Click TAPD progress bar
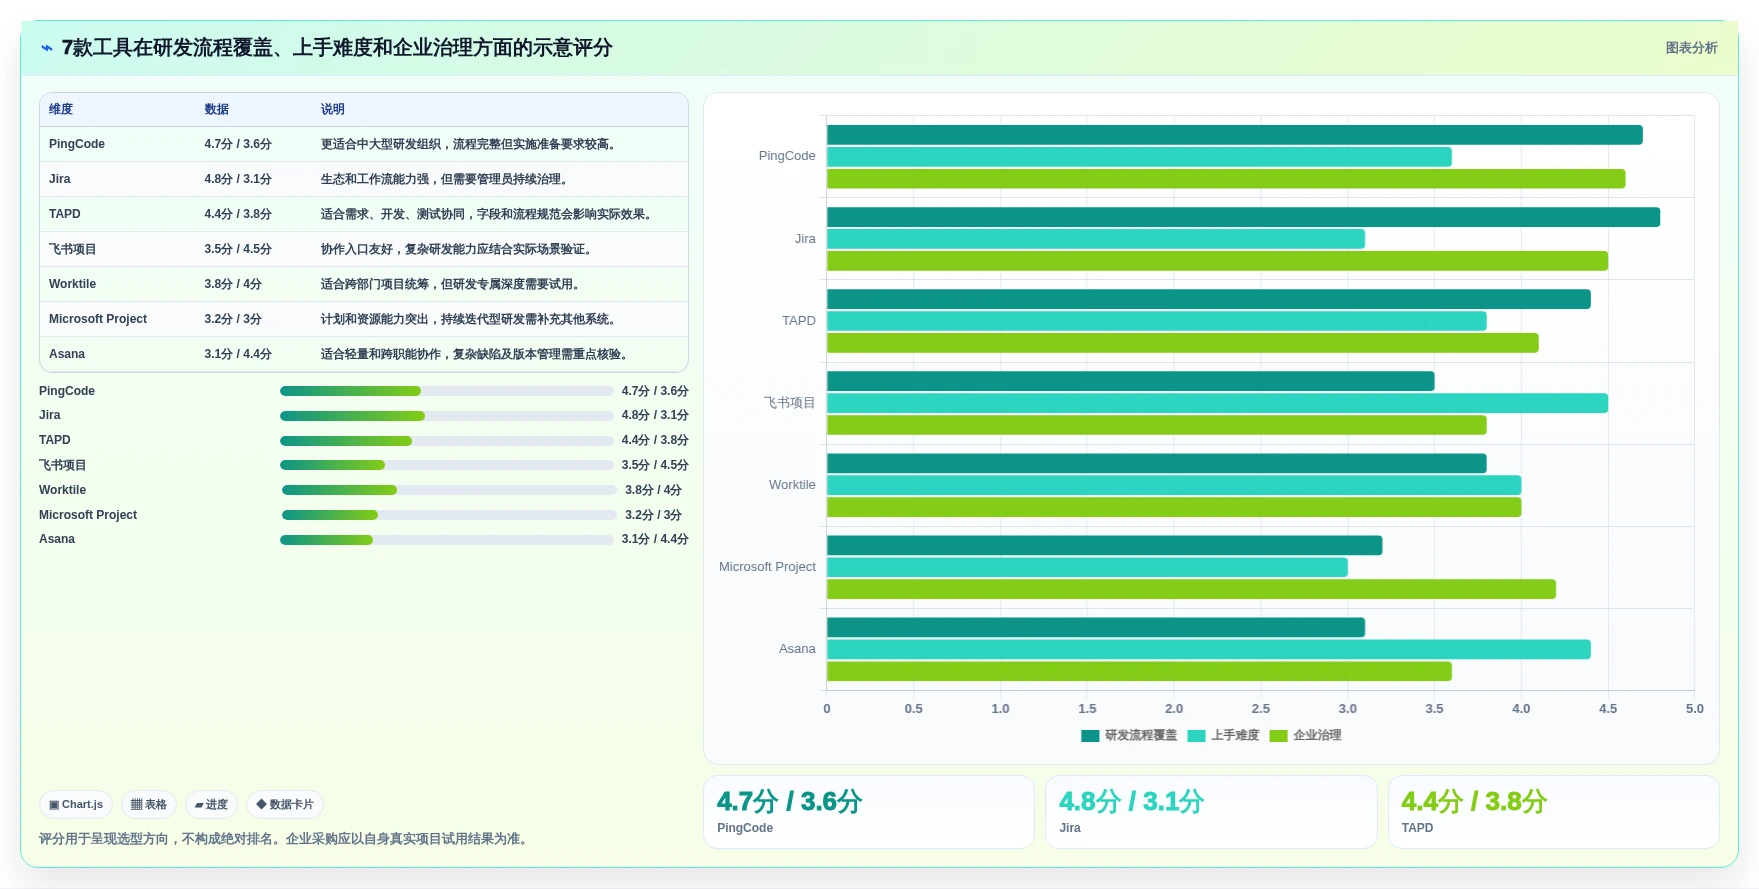This screenshot has width=1759, height=889. pyautogui.click(x=447, y=440)
